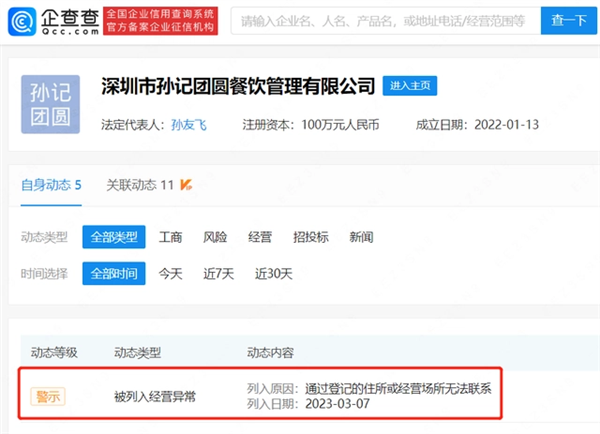Open legal representative 孙友飞 link
Image resolution: width=600 pixels, height=434 pixels.
[x=189, y=125]
